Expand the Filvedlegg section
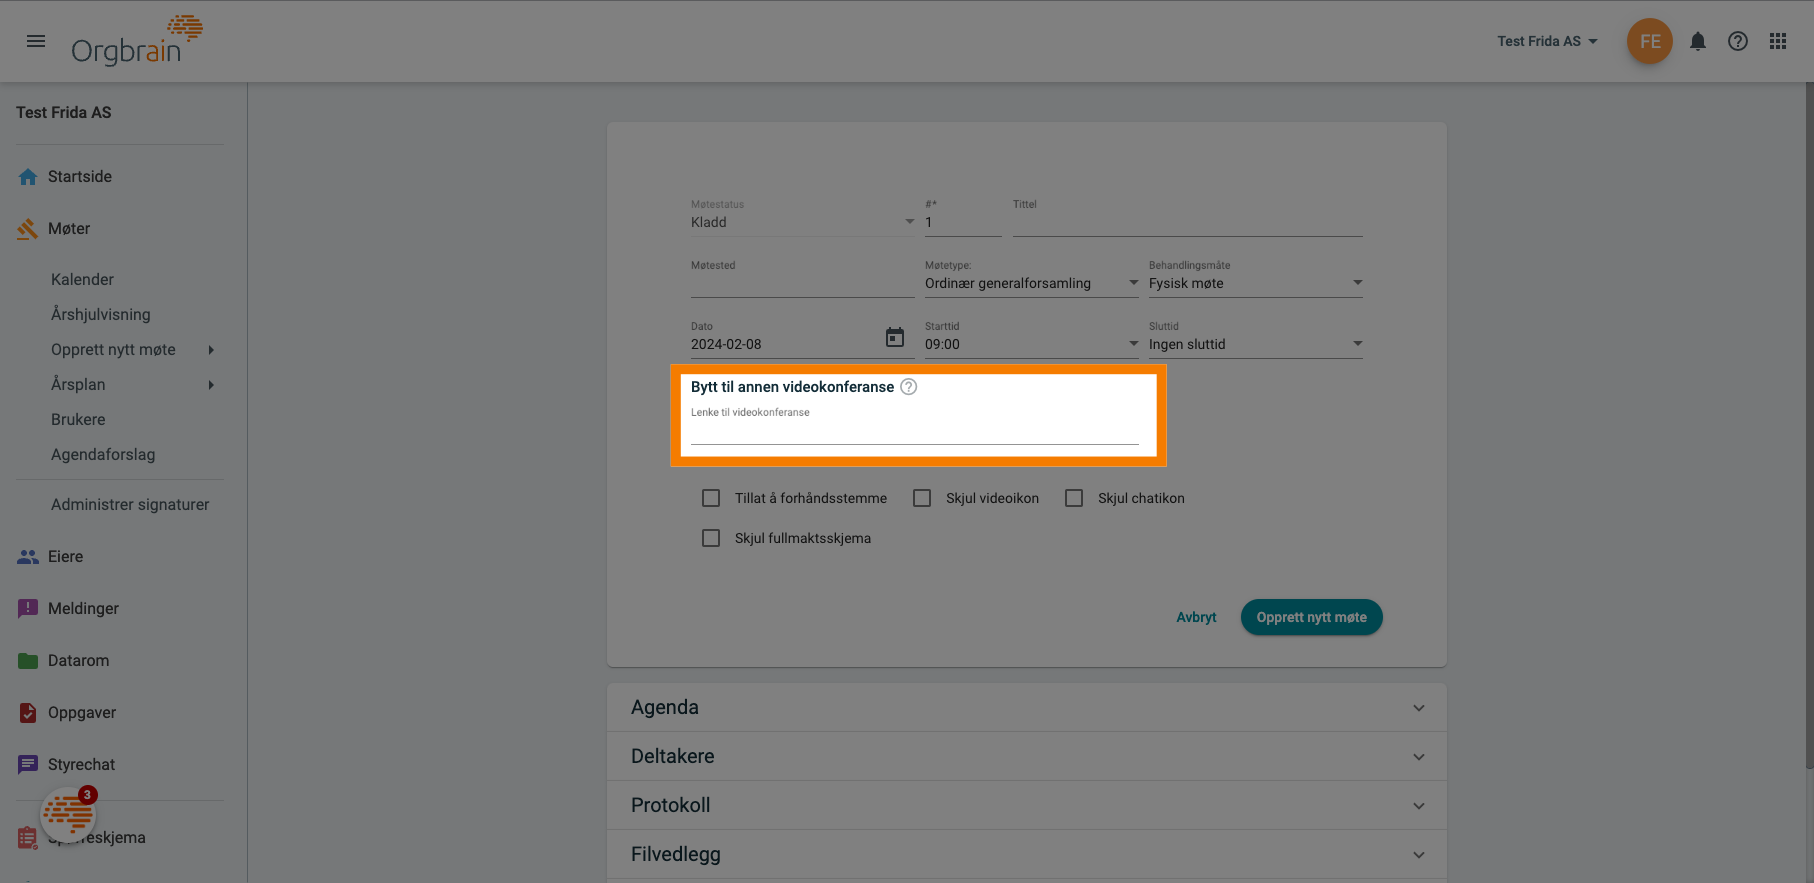Image resolution: width=1814 pixels, height=883 pixels. point(1026,855)
